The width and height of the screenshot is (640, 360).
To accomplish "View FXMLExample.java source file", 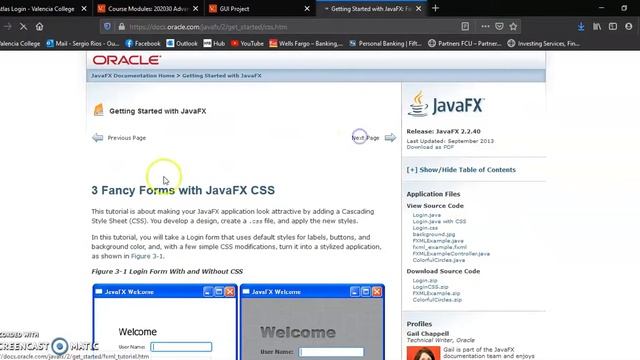I will tap(438, 241).
